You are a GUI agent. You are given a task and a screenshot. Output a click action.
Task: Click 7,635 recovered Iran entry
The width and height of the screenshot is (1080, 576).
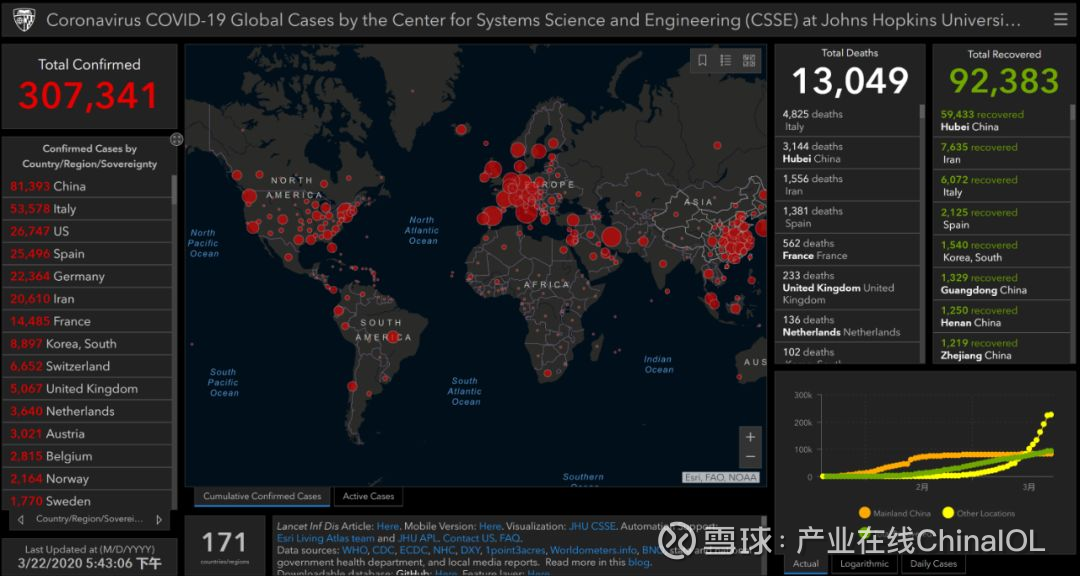tap(1003, 153)
